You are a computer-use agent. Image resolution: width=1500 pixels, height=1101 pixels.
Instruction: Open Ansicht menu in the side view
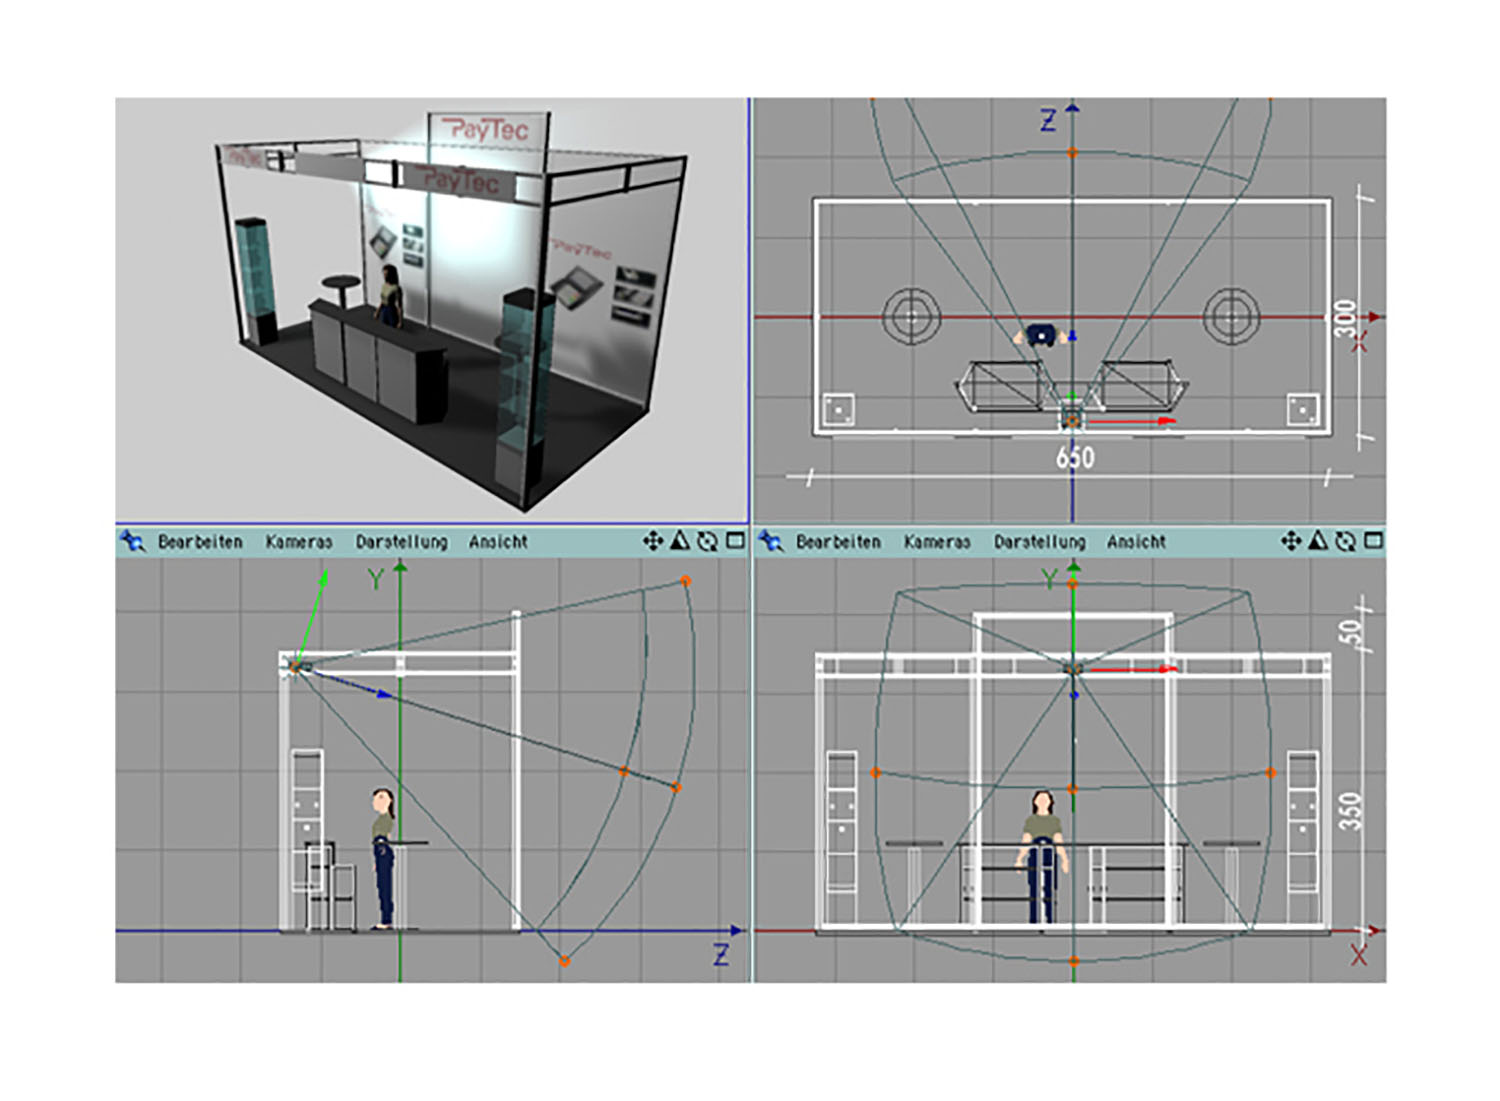498,542
